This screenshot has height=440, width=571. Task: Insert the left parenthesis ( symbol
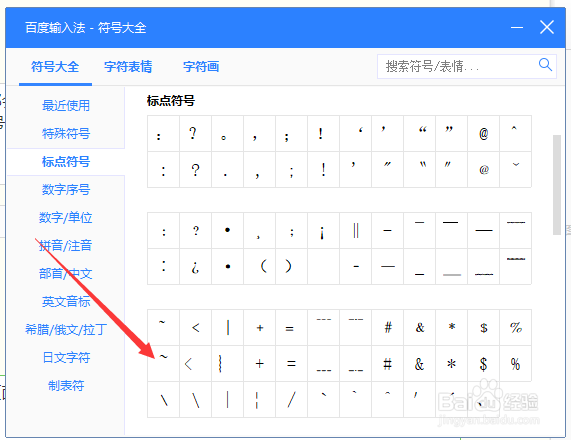tap(259, 266)
